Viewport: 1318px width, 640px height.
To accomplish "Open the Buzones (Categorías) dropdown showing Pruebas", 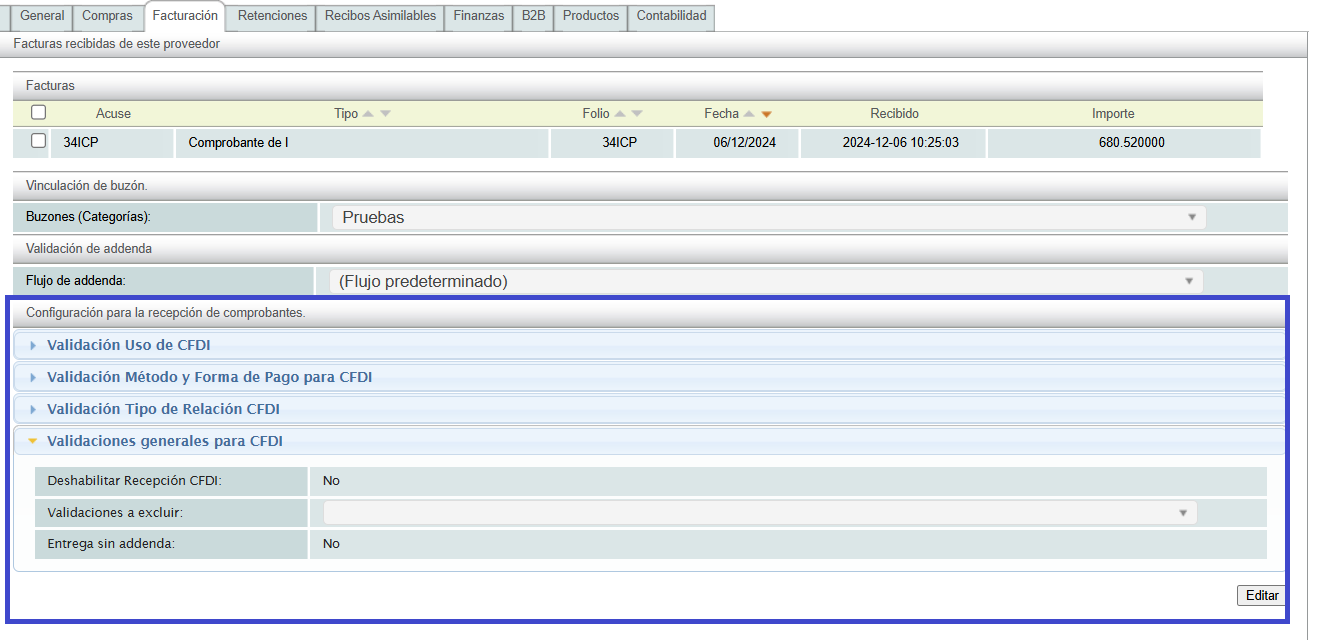I will tap(768, 217).
